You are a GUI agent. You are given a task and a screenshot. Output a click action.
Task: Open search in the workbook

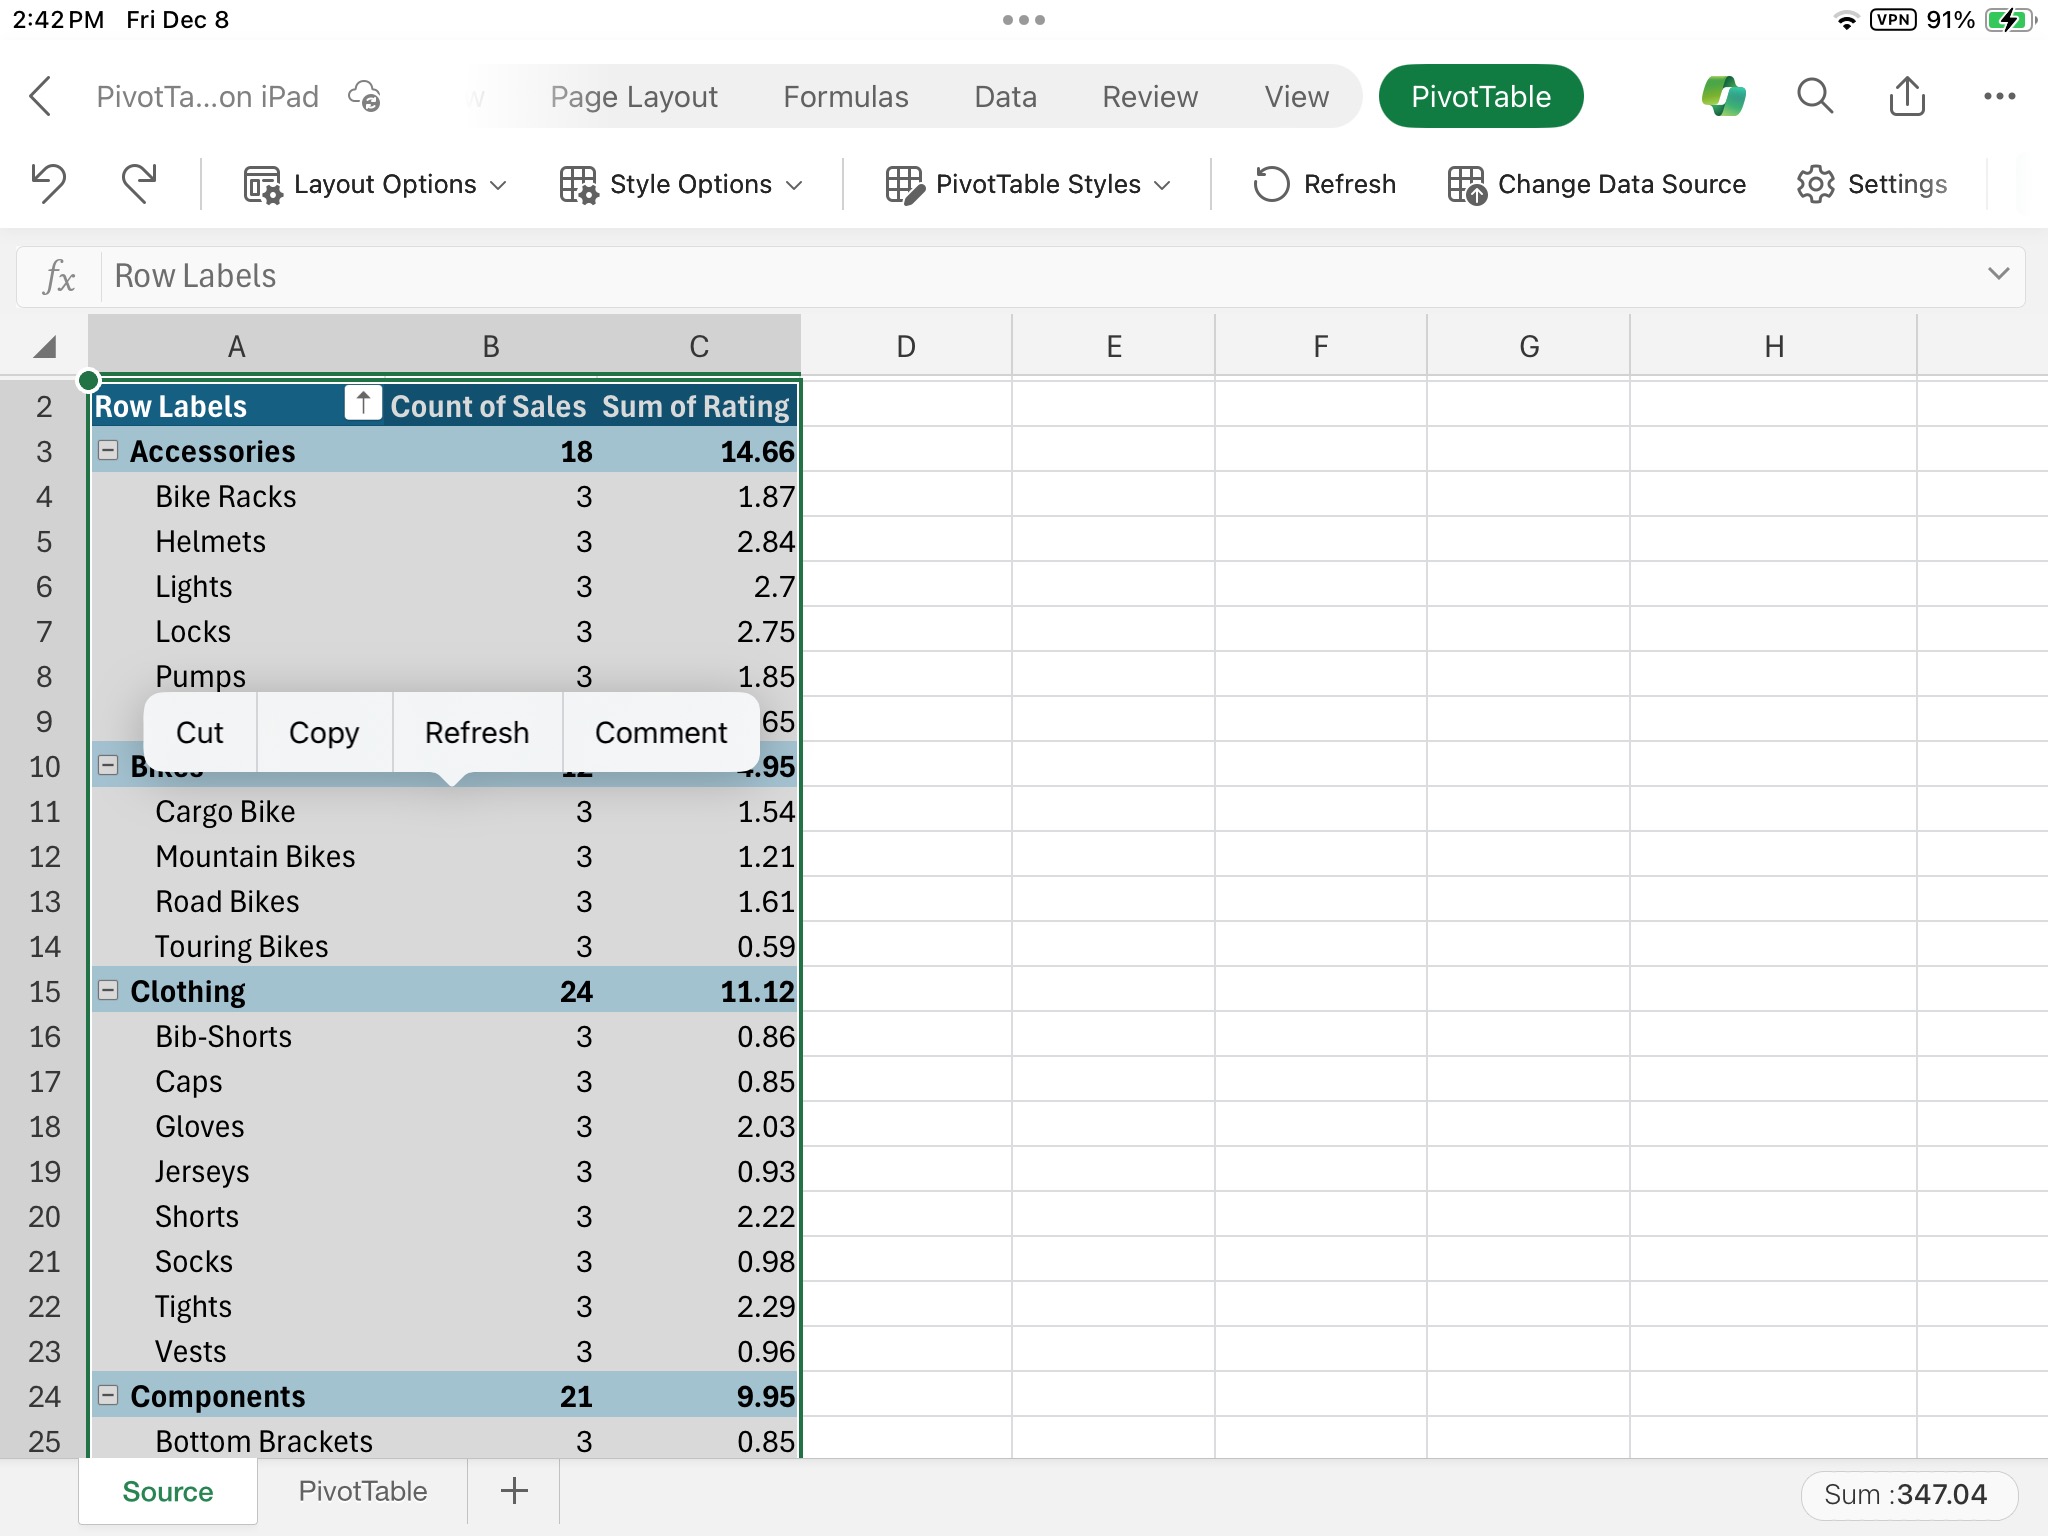coord(1814,96)
